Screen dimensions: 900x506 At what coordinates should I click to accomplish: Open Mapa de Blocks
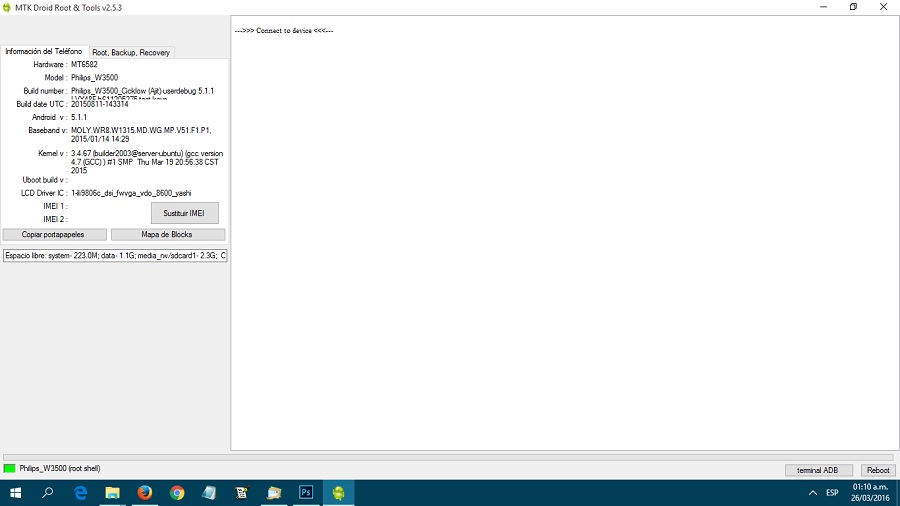[168, 234]
